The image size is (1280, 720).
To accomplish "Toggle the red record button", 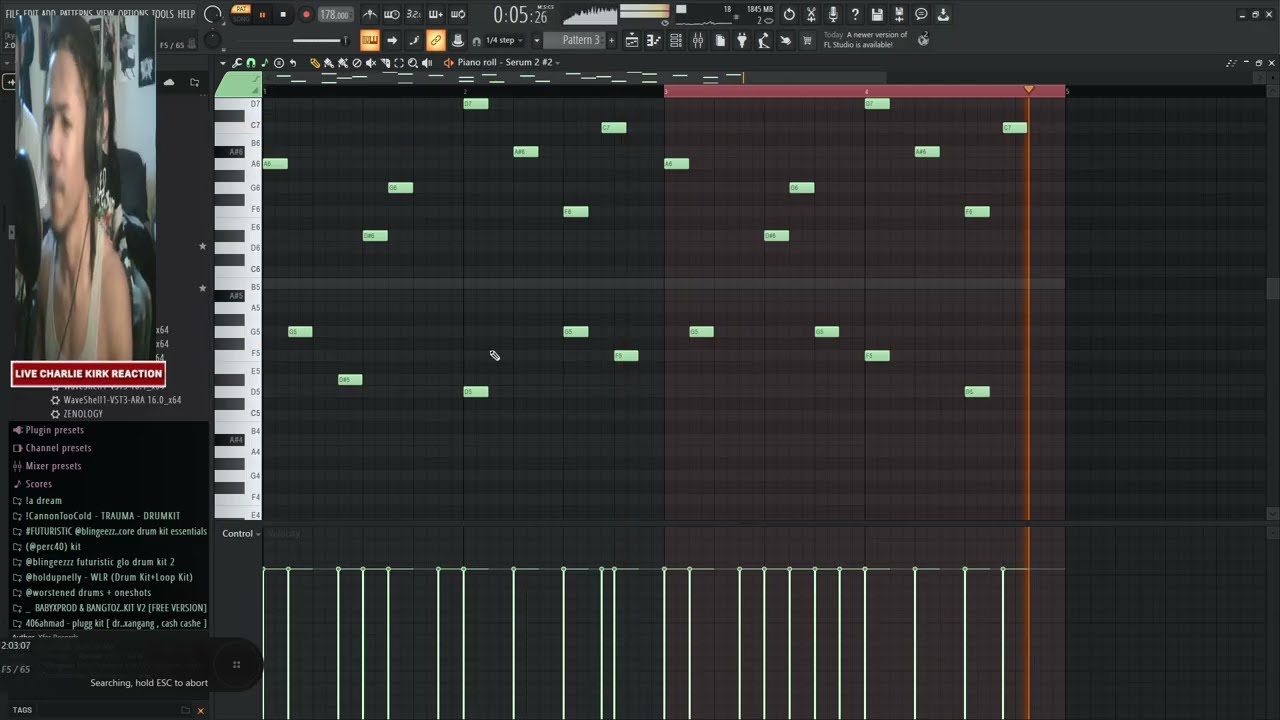I will coord(306,14).
